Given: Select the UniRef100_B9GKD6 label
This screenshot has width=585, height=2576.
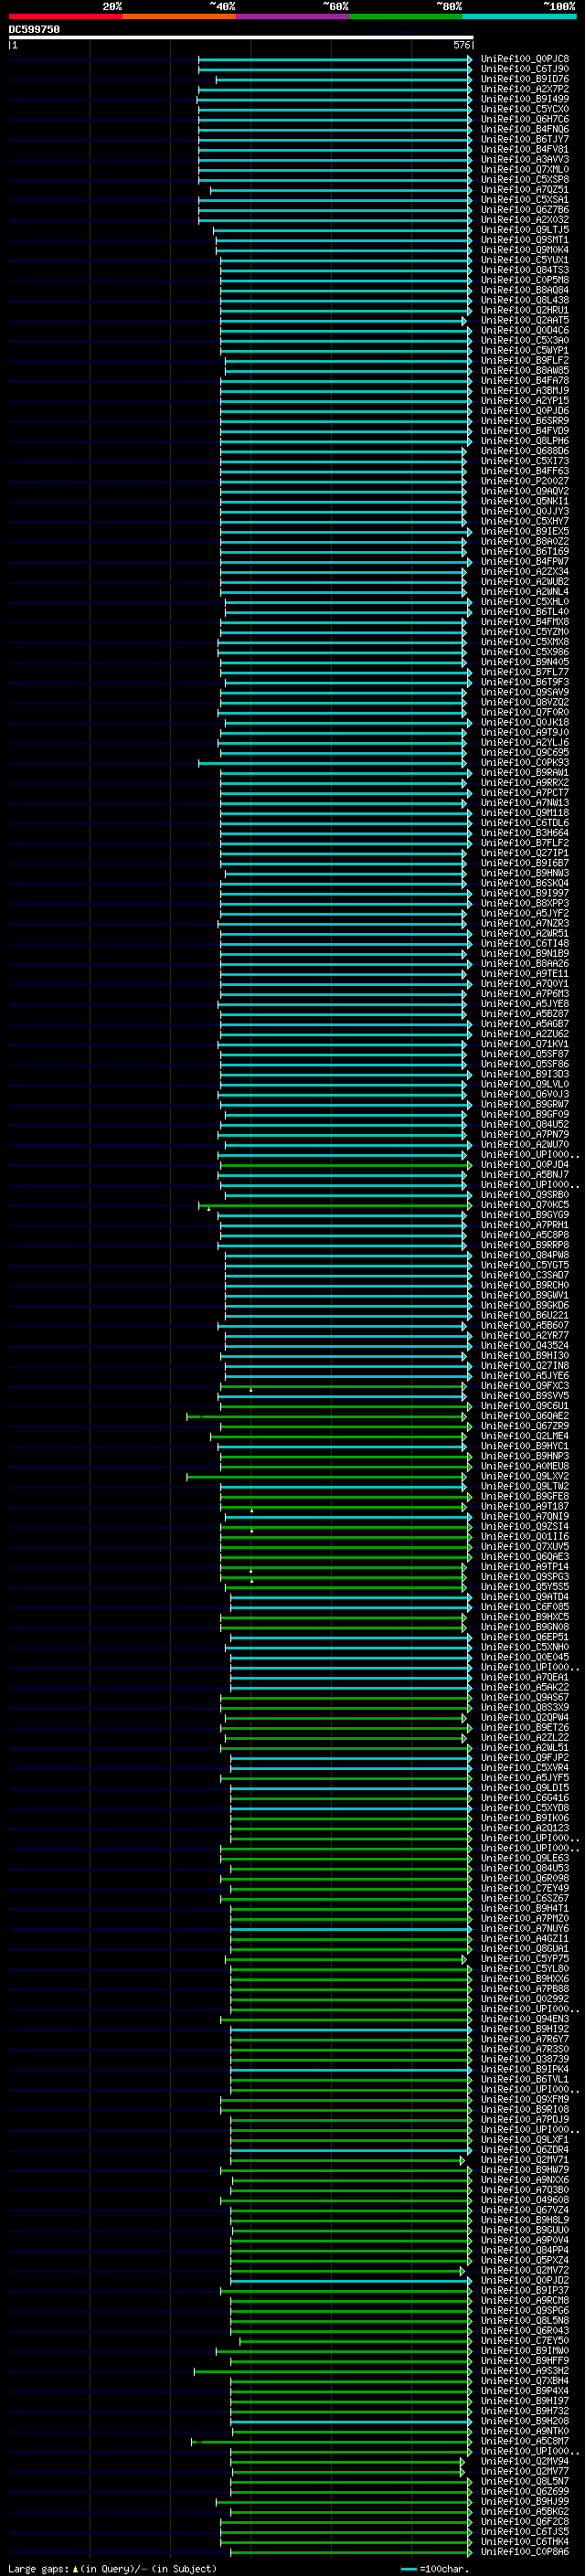Looking at the screenshot, I should 525,1305.
